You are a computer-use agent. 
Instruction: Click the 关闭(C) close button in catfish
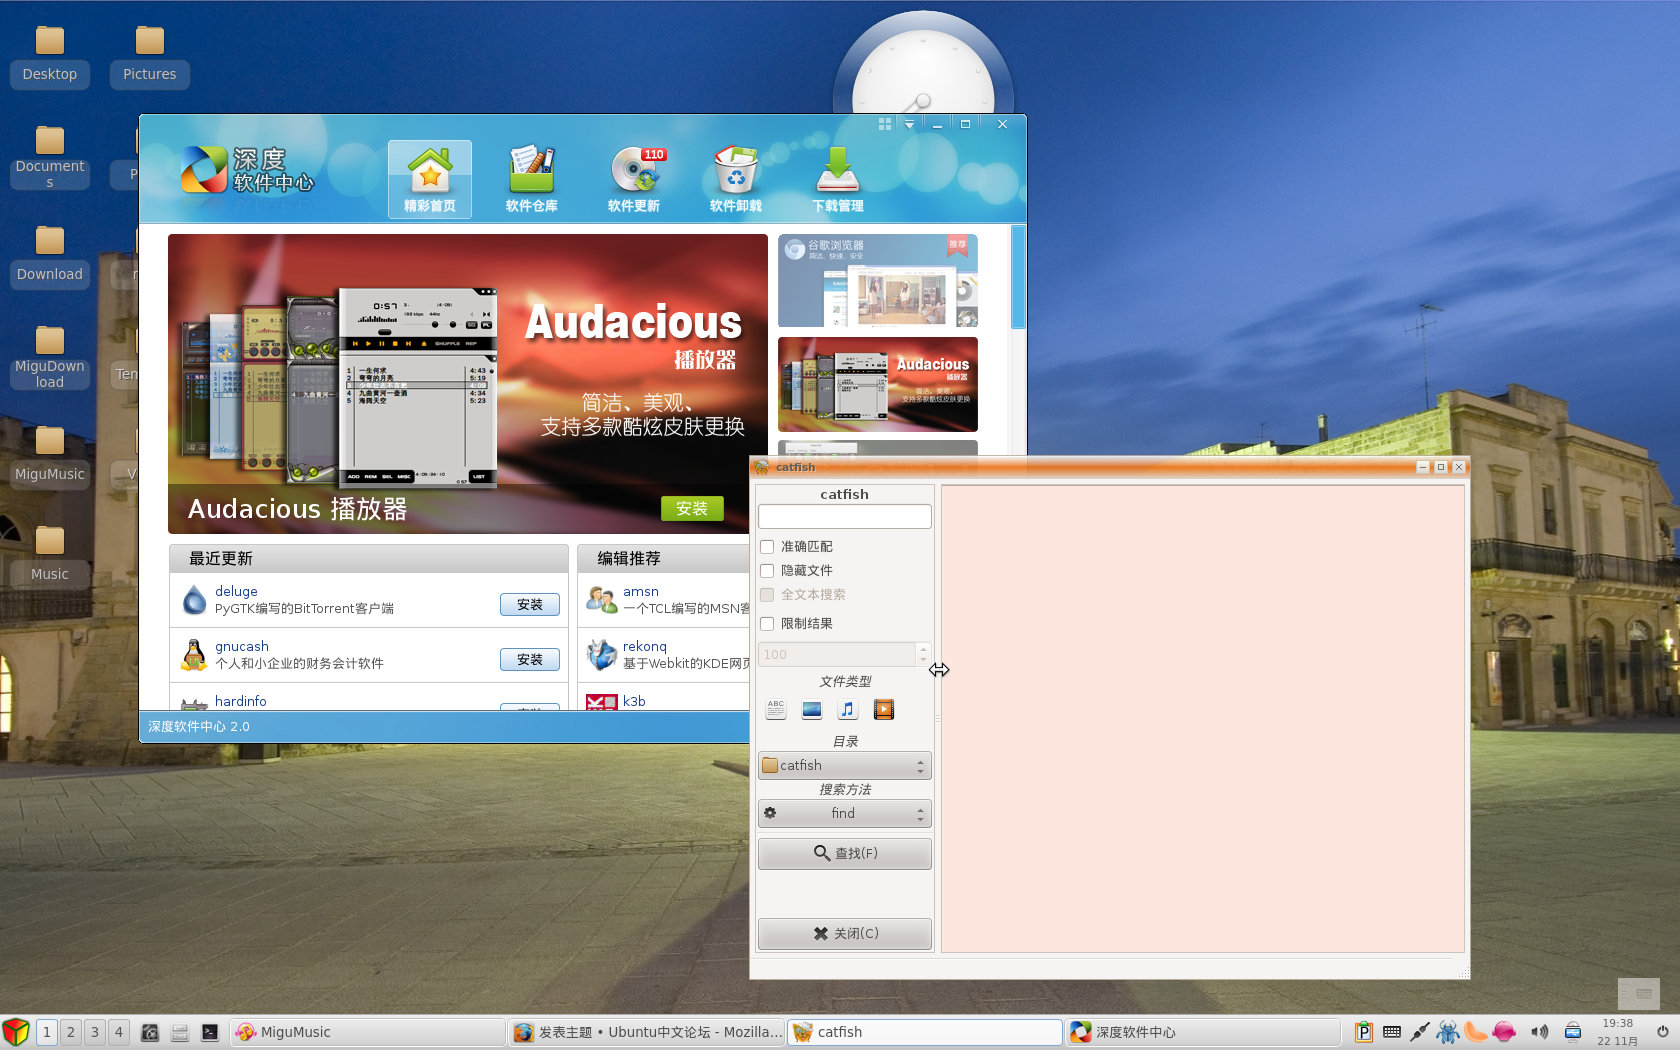pos(845,934)
